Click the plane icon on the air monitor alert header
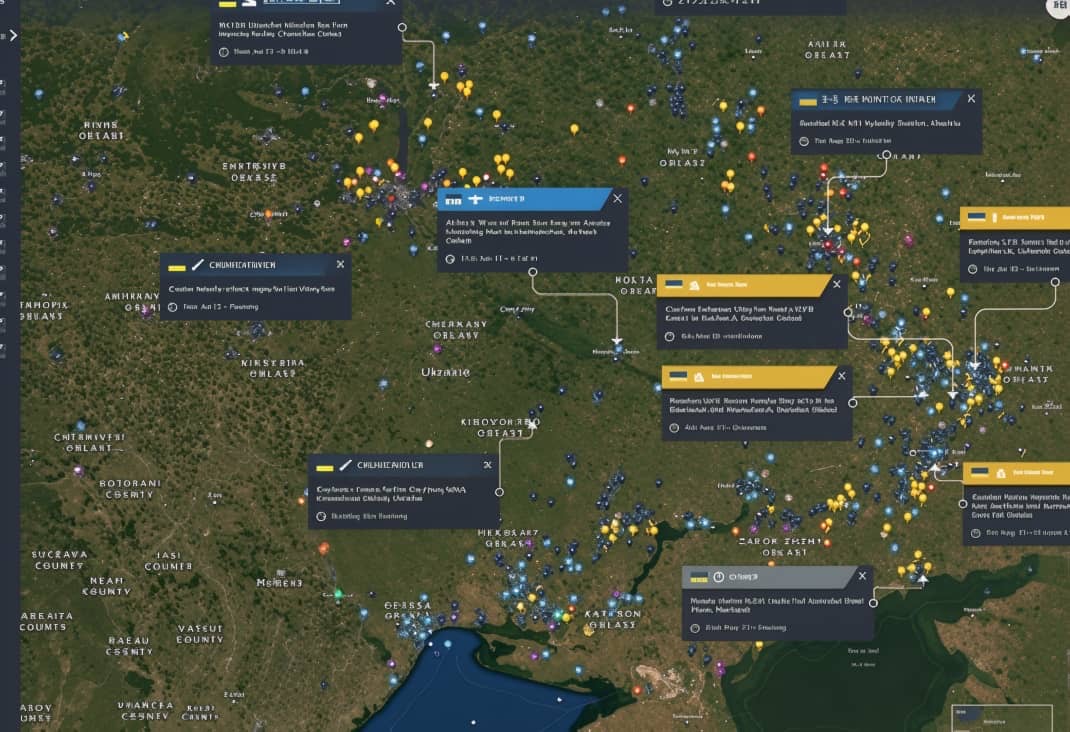 832,100
